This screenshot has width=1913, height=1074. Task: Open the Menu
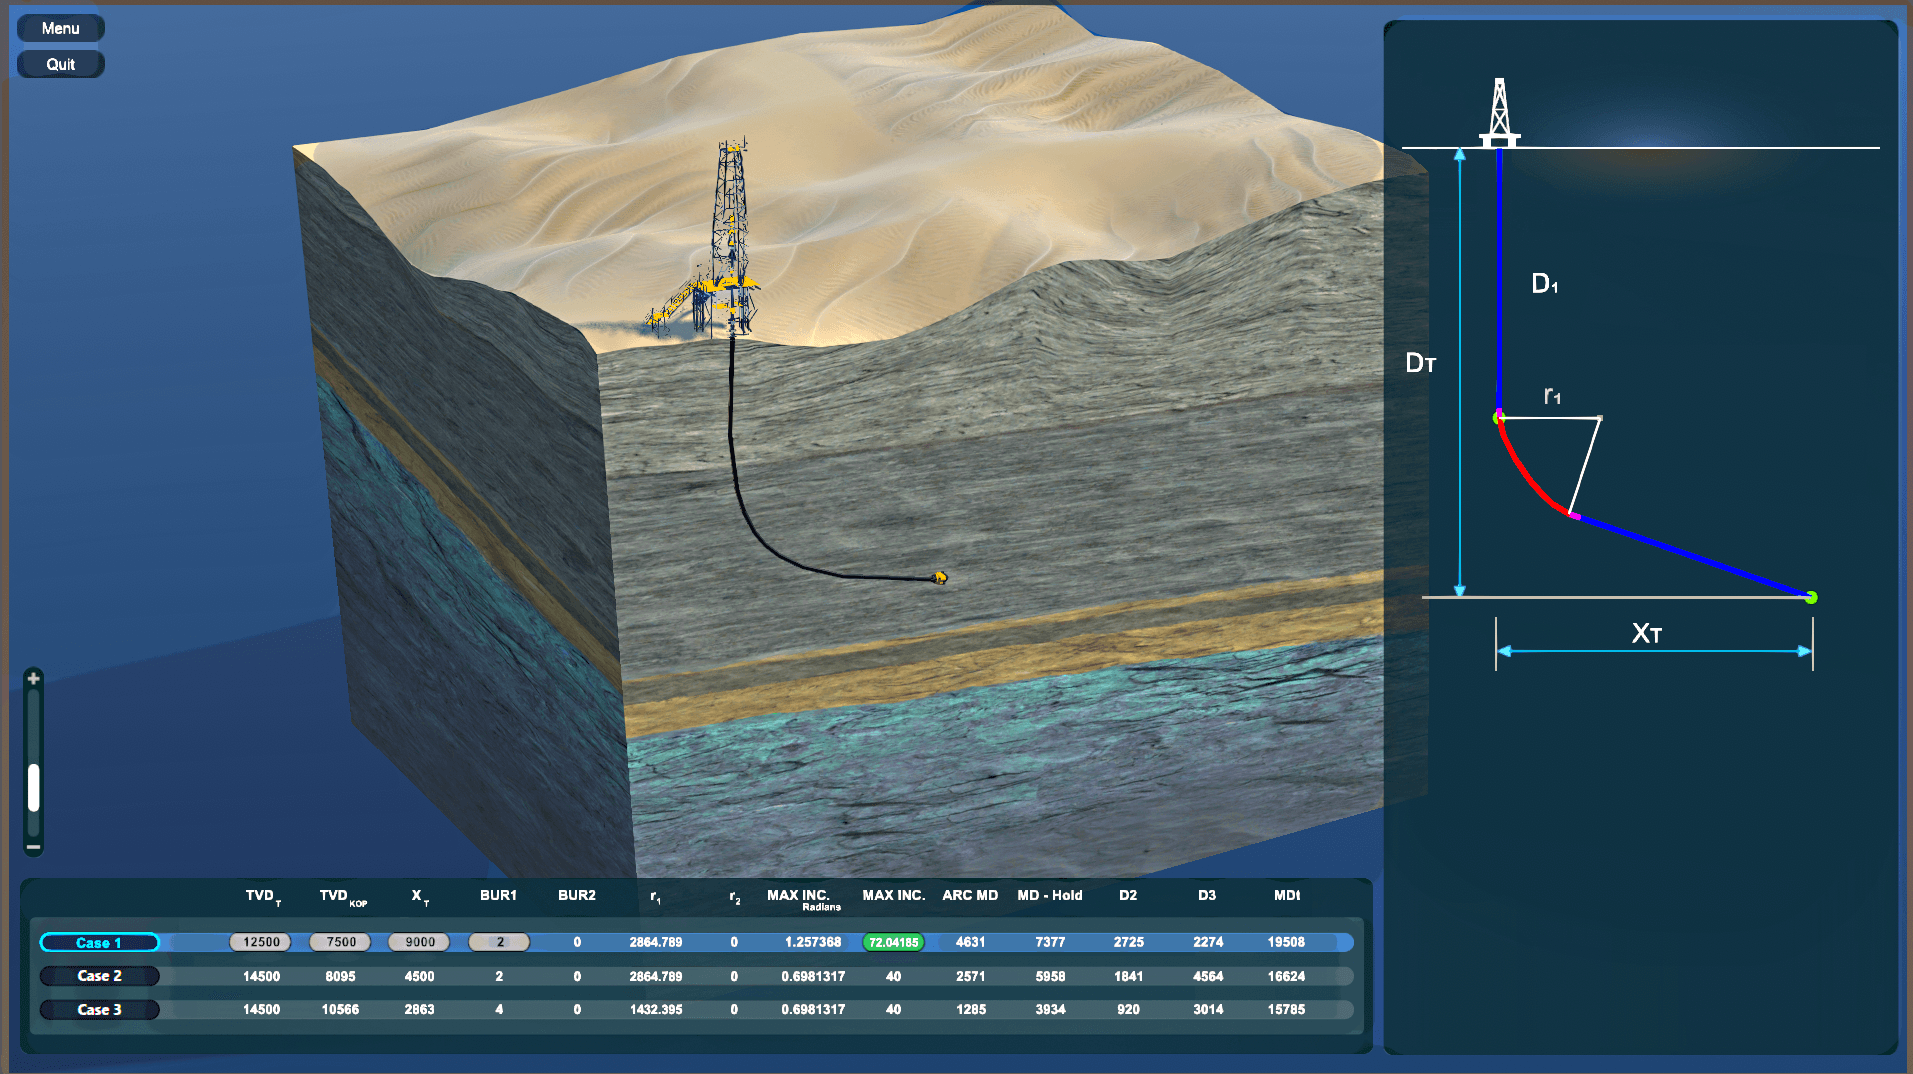[60, 27]
